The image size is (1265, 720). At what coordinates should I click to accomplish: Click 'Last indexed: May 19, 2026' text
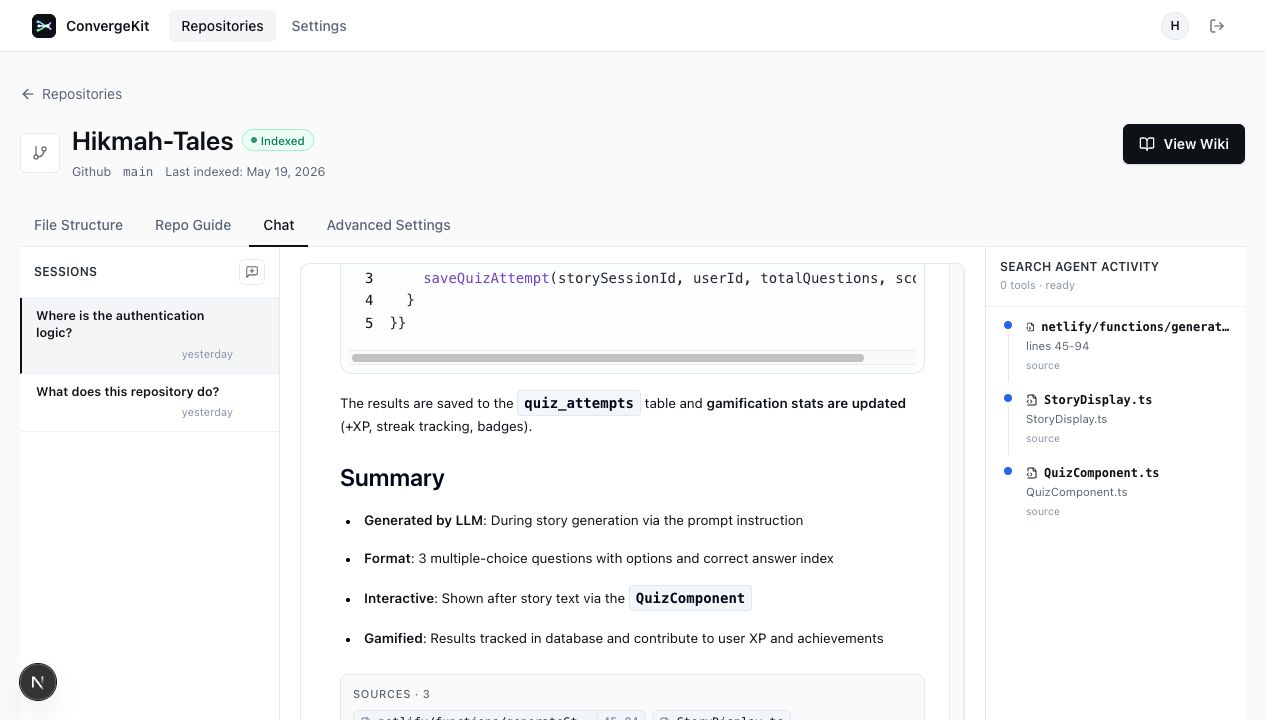tap(245, 172)
